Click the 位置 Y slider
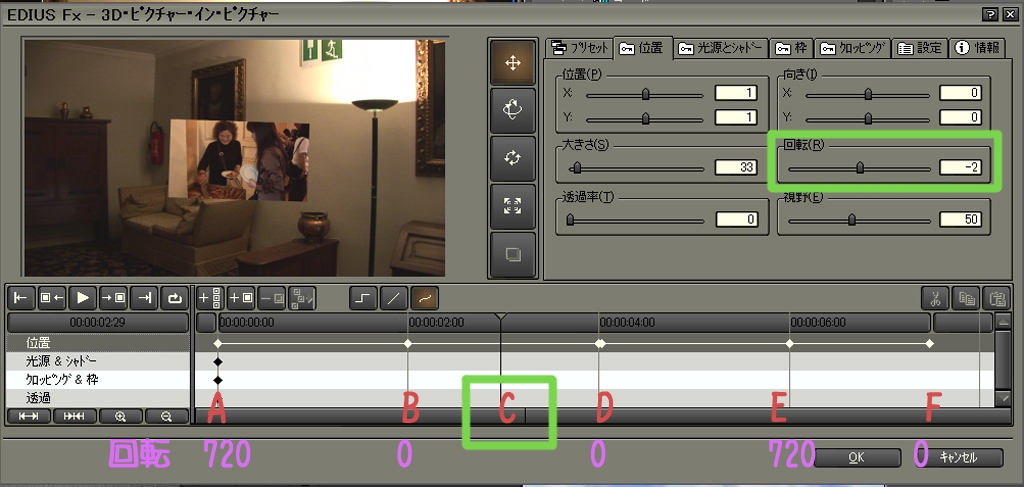Viewport: 1024px width, 487px height. (x=645, y=118)
